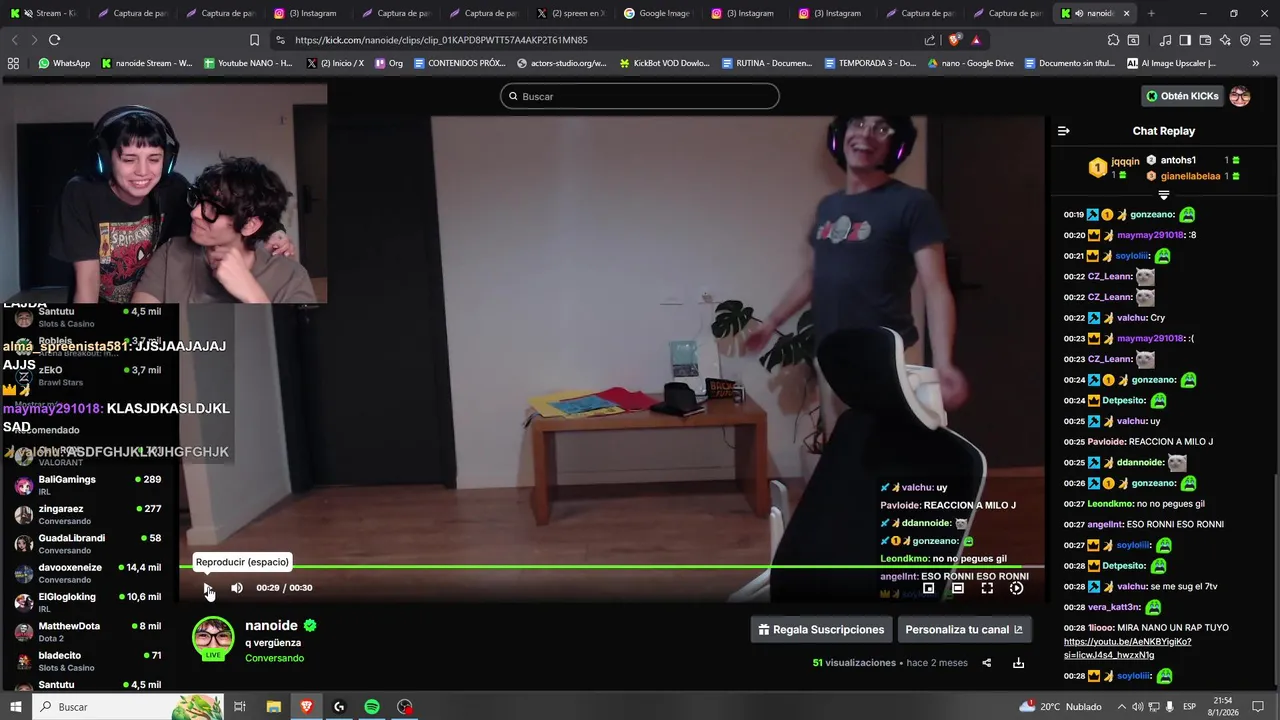Share the page from the address bar icon

click(930, 40)
